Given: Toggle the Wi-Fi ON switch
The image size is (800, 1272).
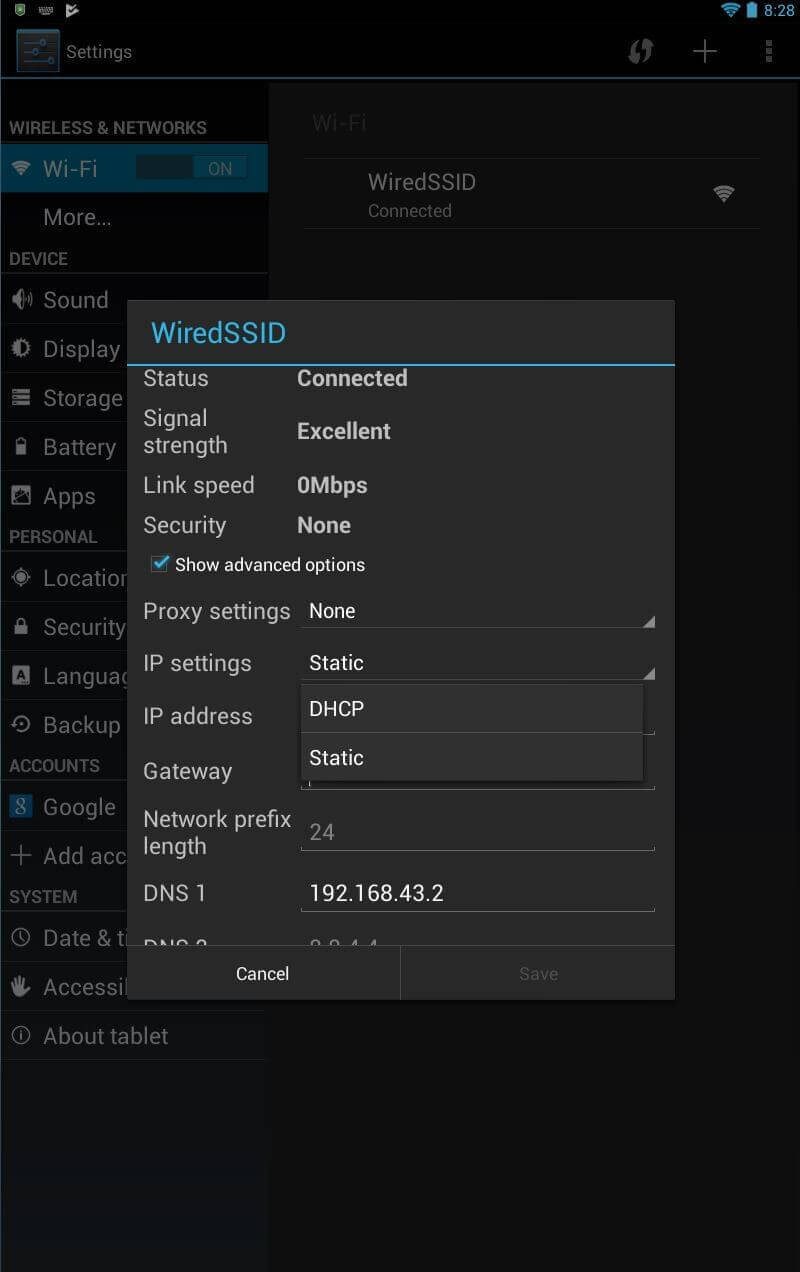Looking at the screenshot, I should pos(192,168).
